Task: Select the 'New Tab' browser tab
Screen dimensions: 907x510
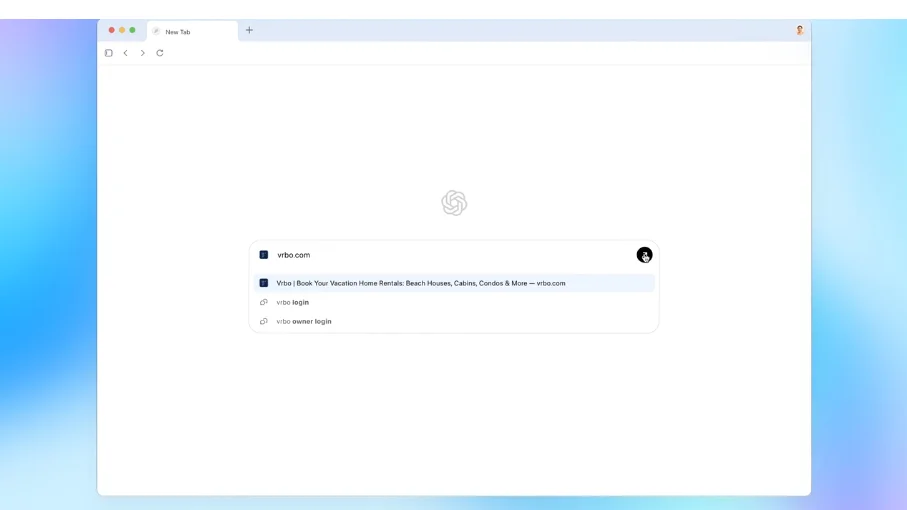Action: (190, 32)
